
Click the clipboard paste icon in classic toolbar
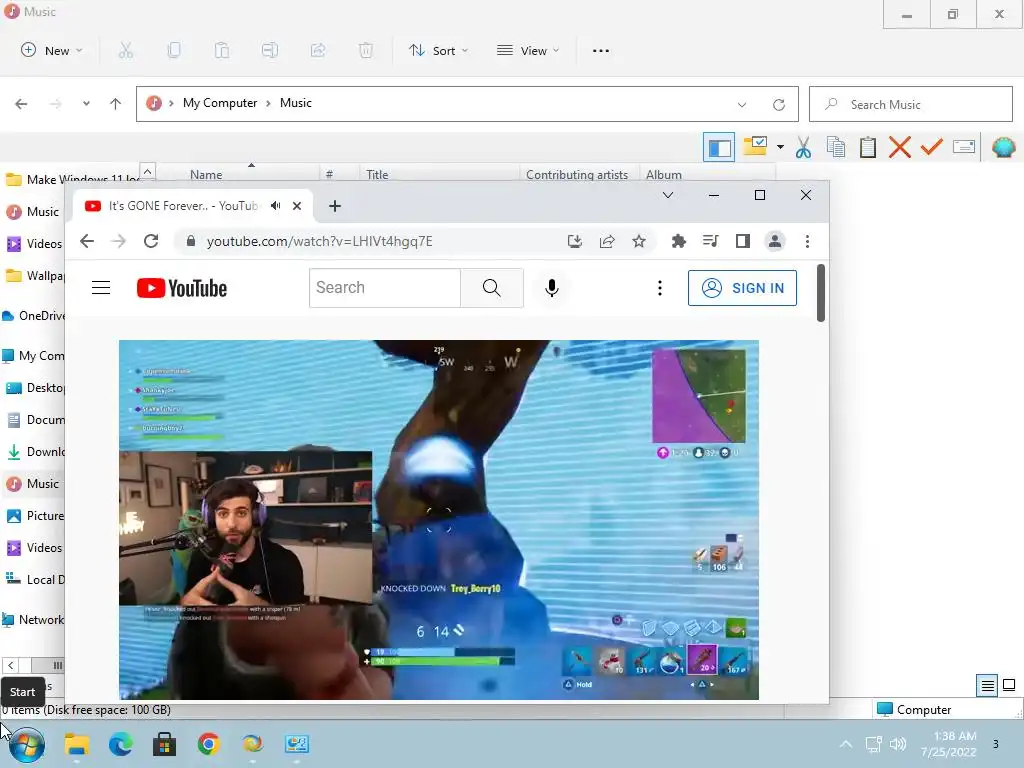[x=868, y=148]
